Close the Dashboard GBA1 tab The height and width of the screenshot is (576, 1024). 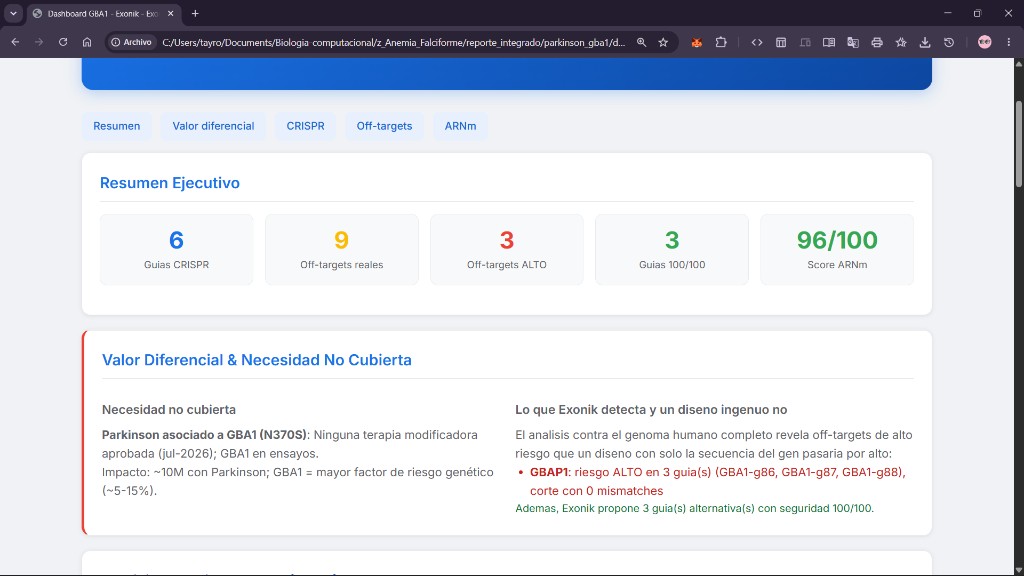[x=170, y=13]
